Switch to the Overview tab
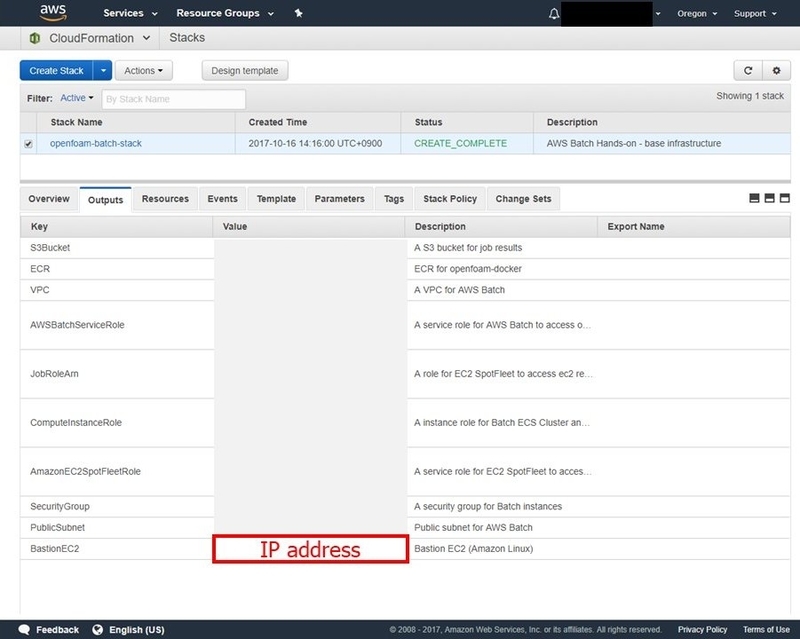The width and height of the screenshot is (800, 639). [x=49, y=199]
